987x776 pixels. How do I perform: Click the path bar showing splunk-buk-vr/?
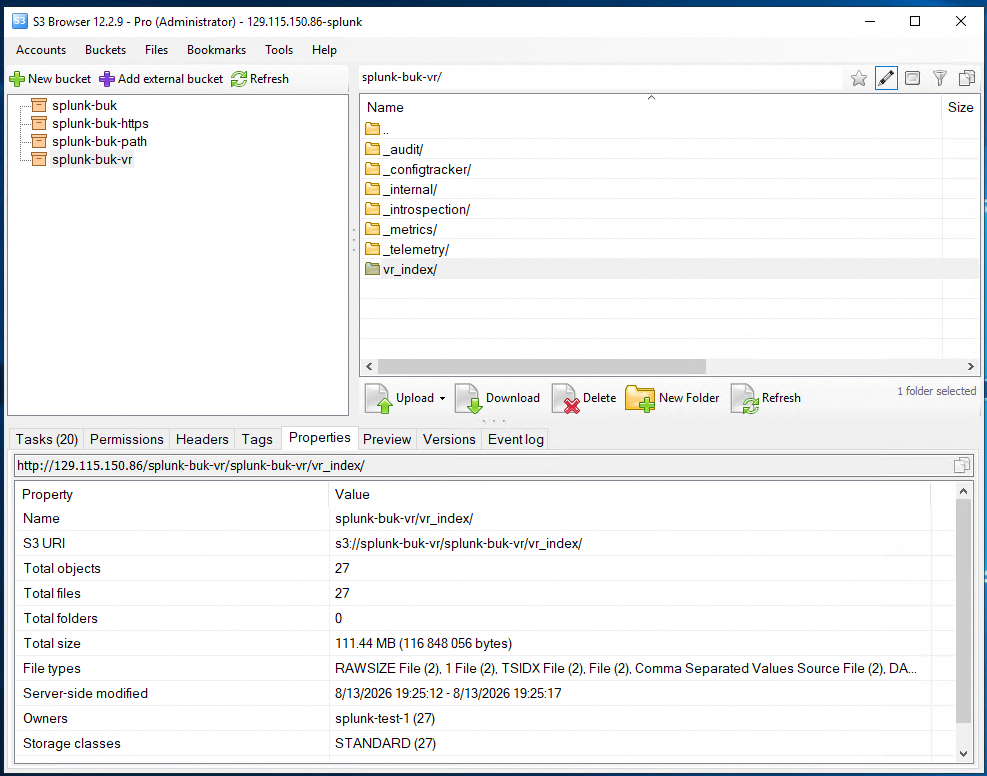coord(601,77)
